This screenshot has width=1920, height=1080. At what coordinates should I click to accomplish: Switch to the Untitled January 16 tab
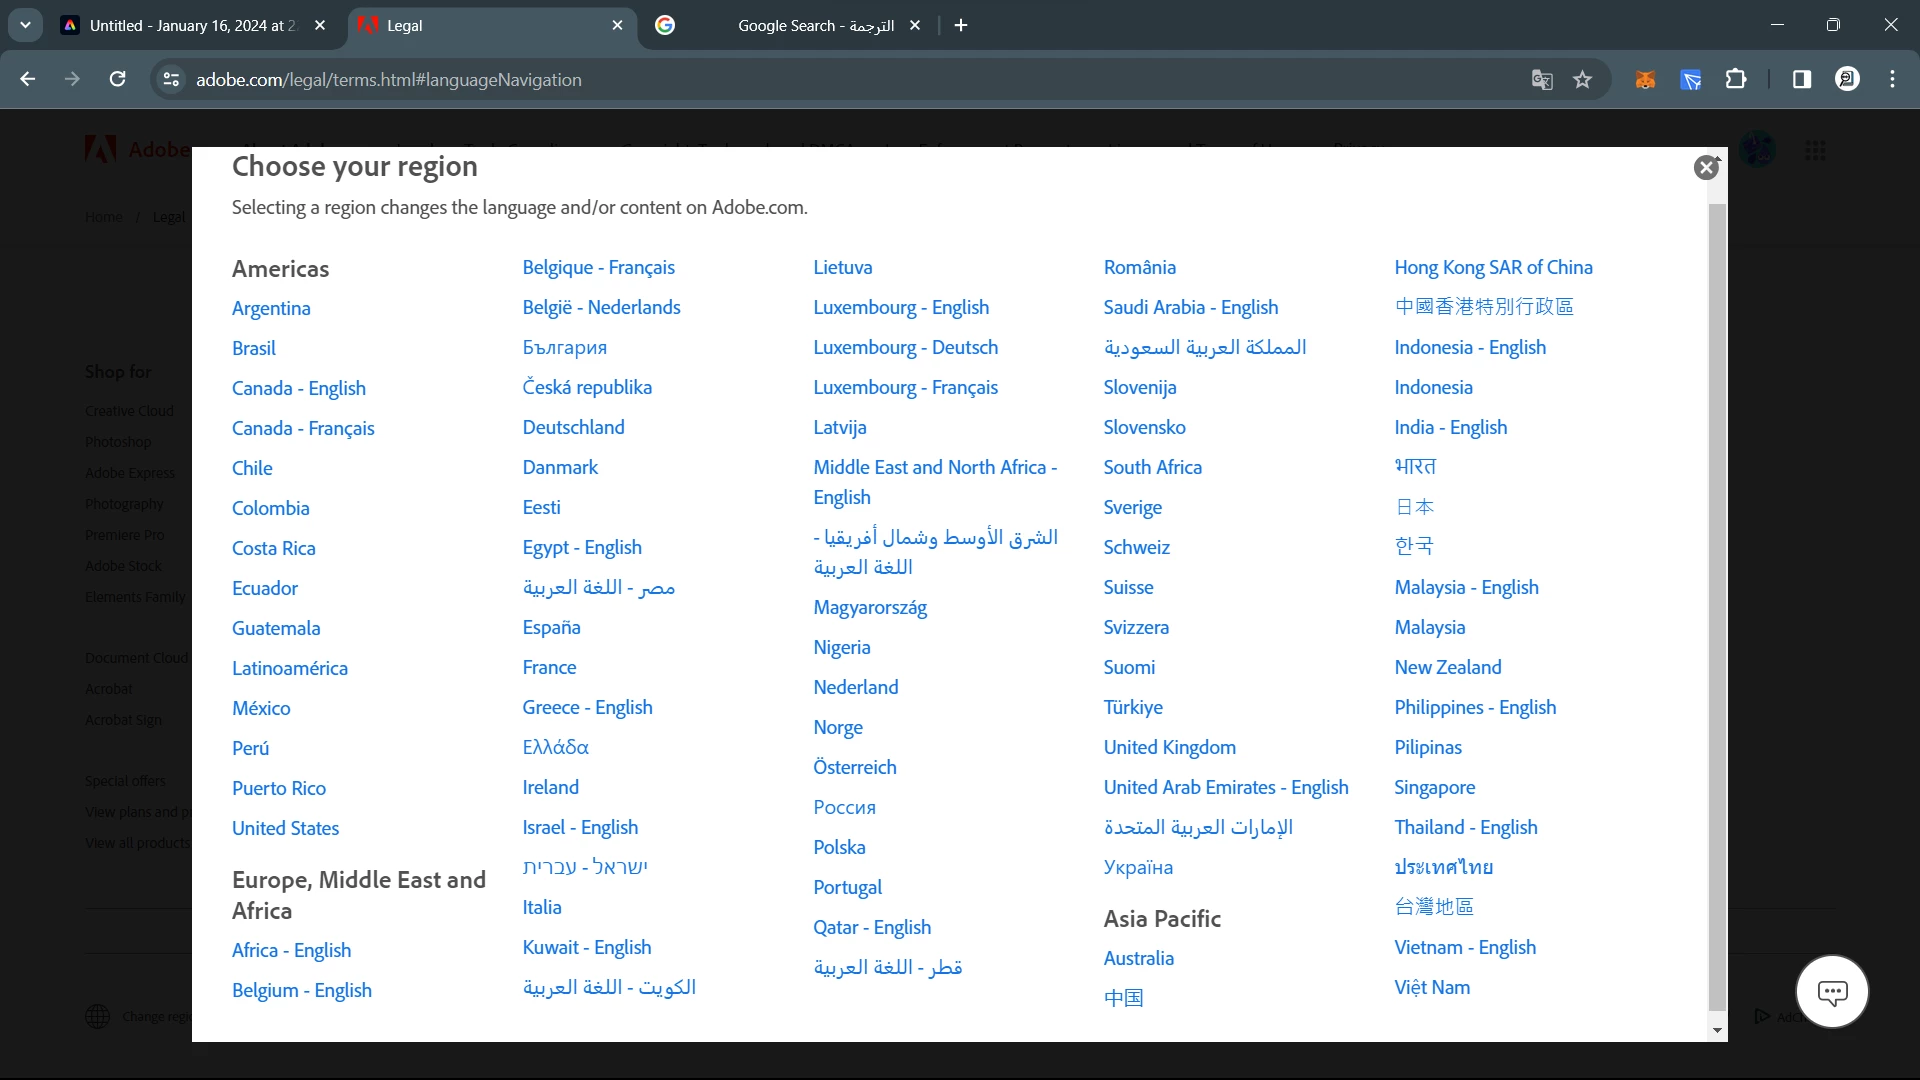[190, 26]
